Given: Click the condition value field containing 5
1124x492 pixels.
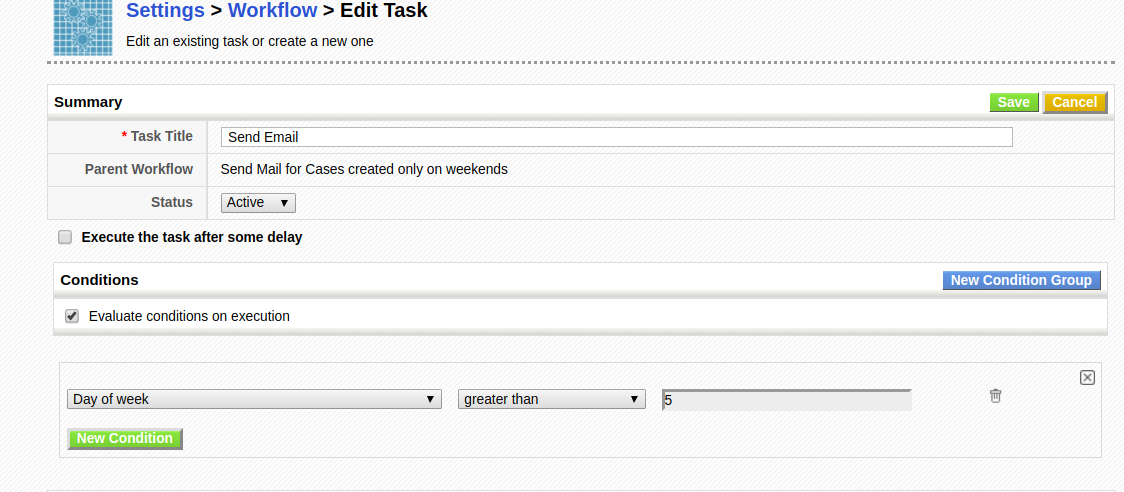Looking at the screenshot, I should [786, 400].
